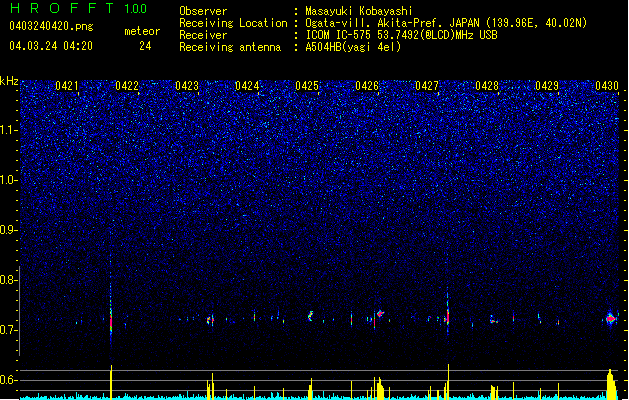Click the Receiving Location label
The image size is (629, 400).
click(233, 23)
